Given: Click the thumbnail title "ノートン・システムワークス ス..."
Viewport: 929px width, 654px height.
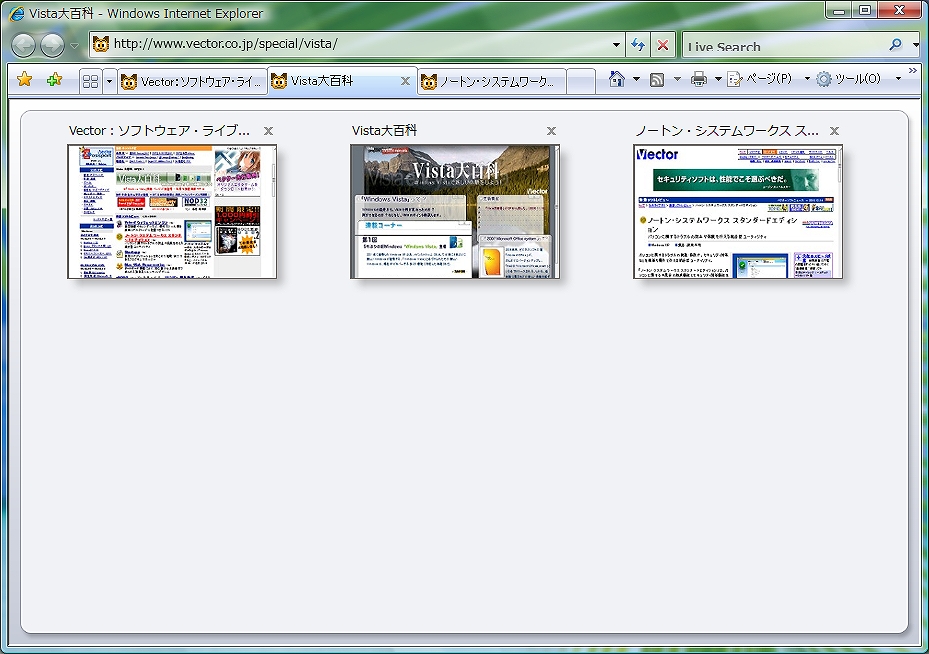Looking at the screenshot, I should click(726, 131).
